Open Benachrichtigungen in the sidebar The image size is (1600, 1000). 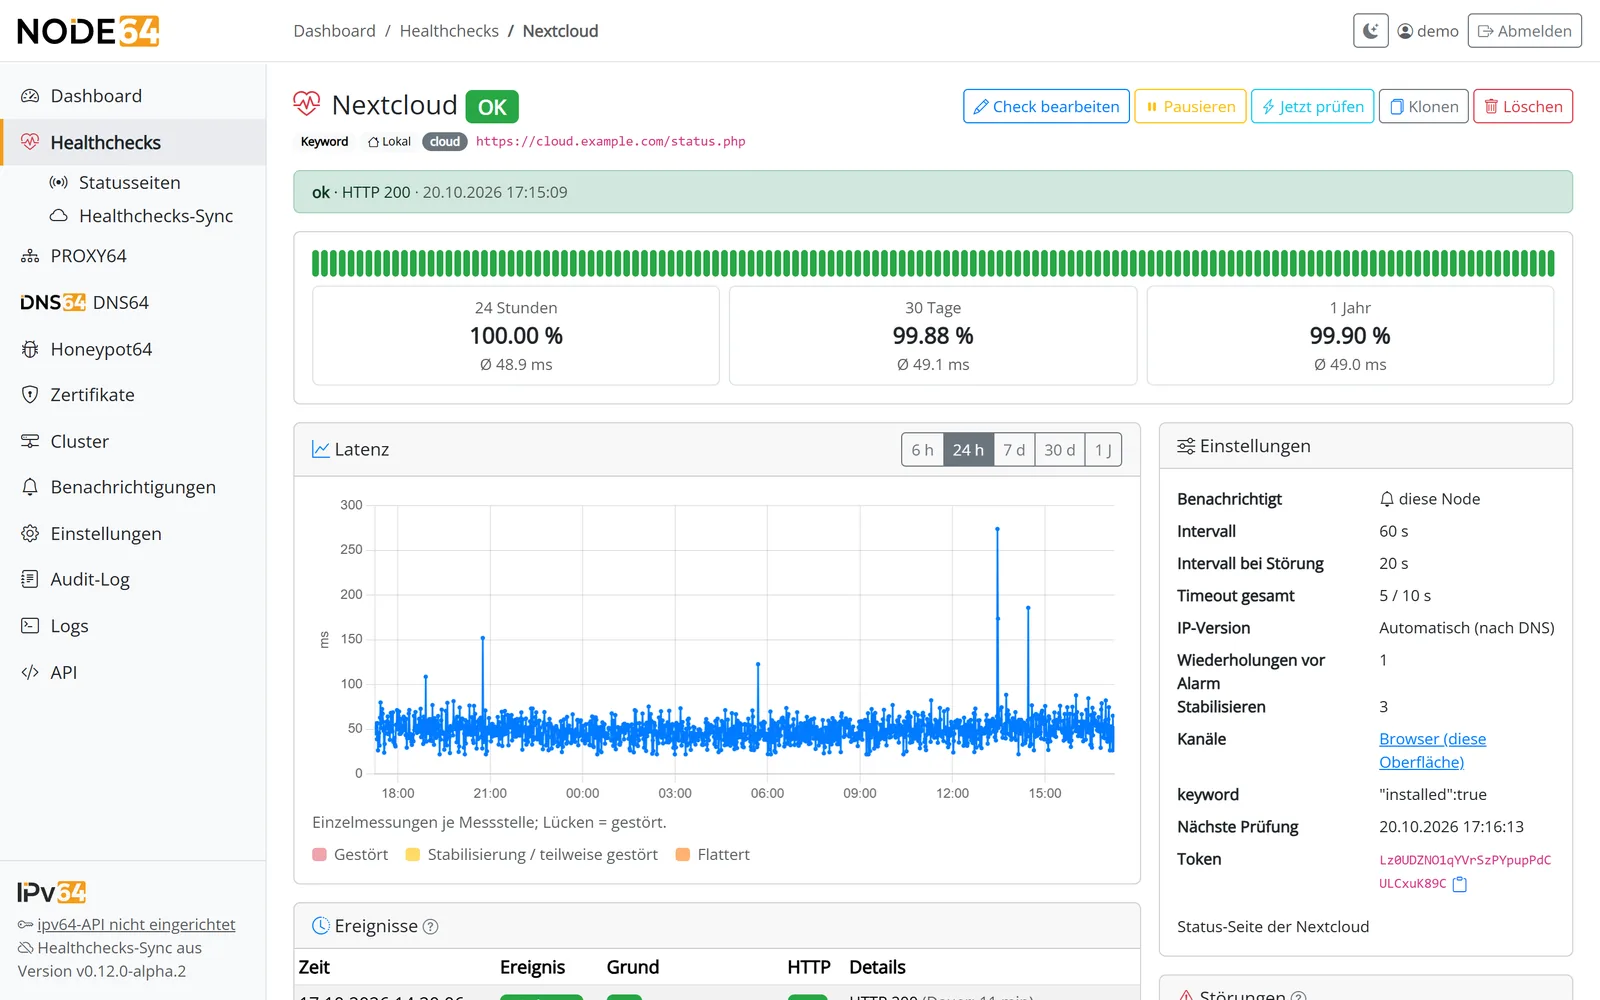[133, 487]
